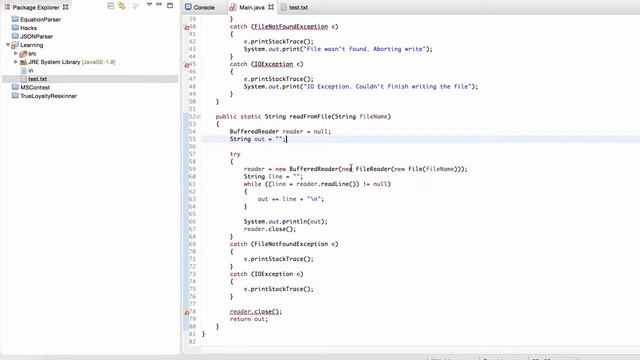Click the 'try' keyword on line 57
This screenshot has height=360, width=640.
pyautogui.click(x=235, y=154)
